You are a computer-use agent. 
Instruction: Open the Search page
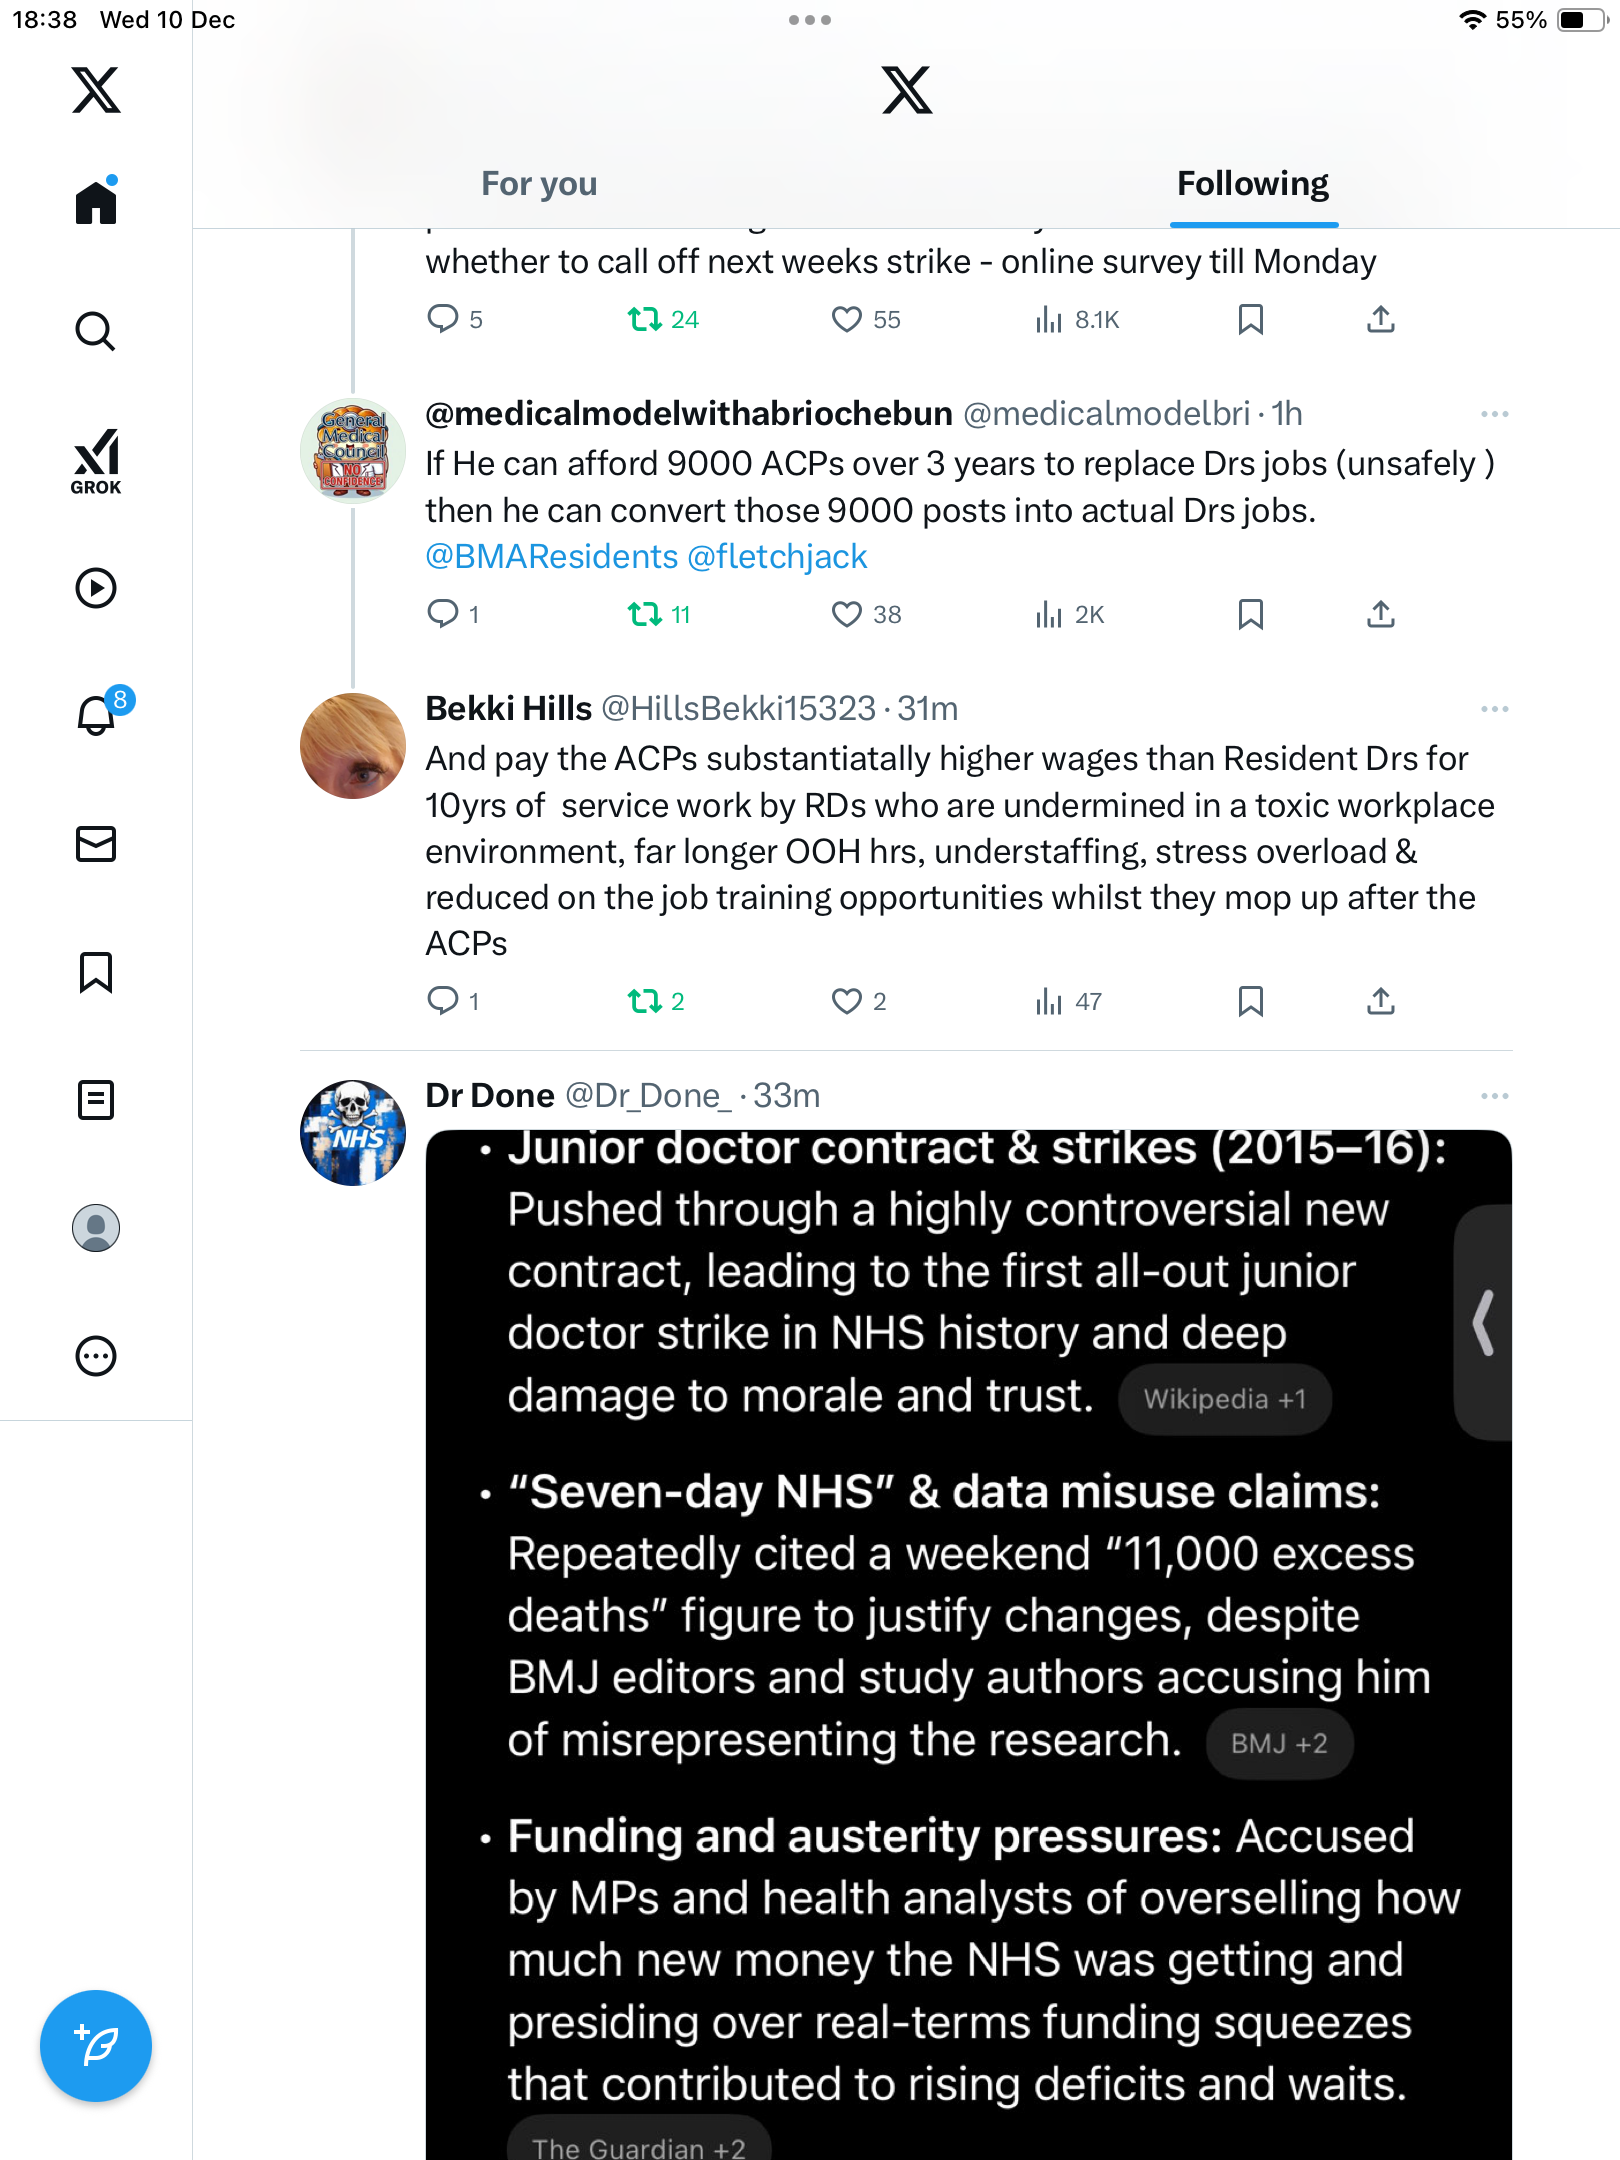tap(96, 331)
